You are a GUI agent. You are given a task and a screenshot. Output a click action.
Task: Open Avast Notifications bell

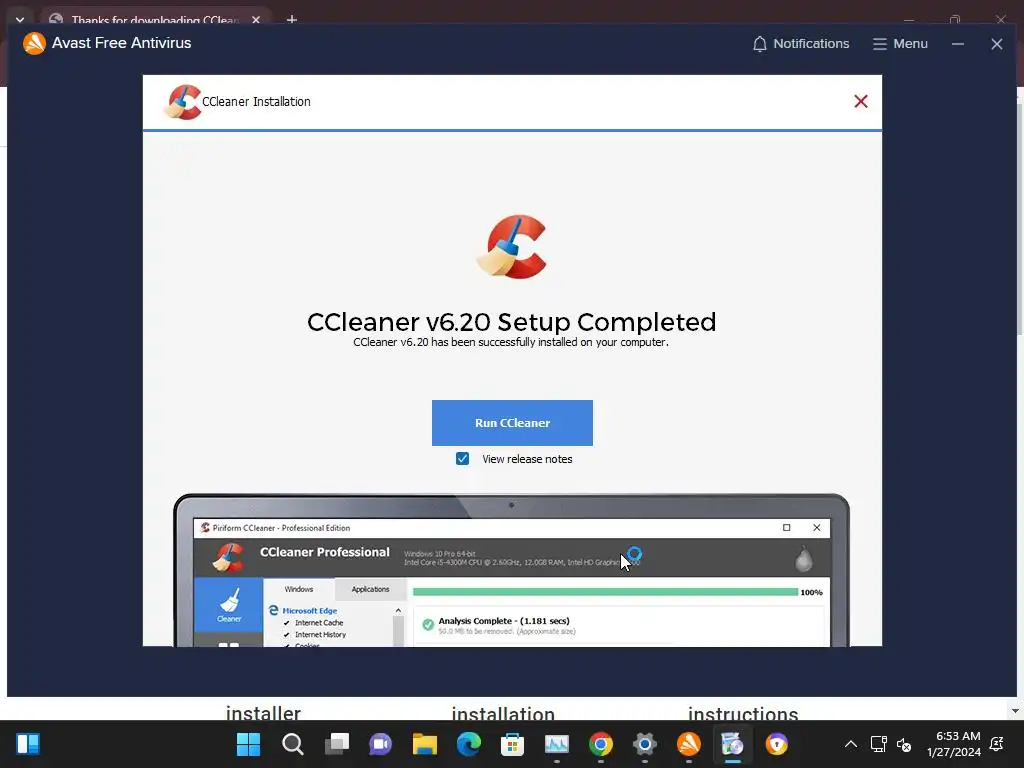point(801,44)
